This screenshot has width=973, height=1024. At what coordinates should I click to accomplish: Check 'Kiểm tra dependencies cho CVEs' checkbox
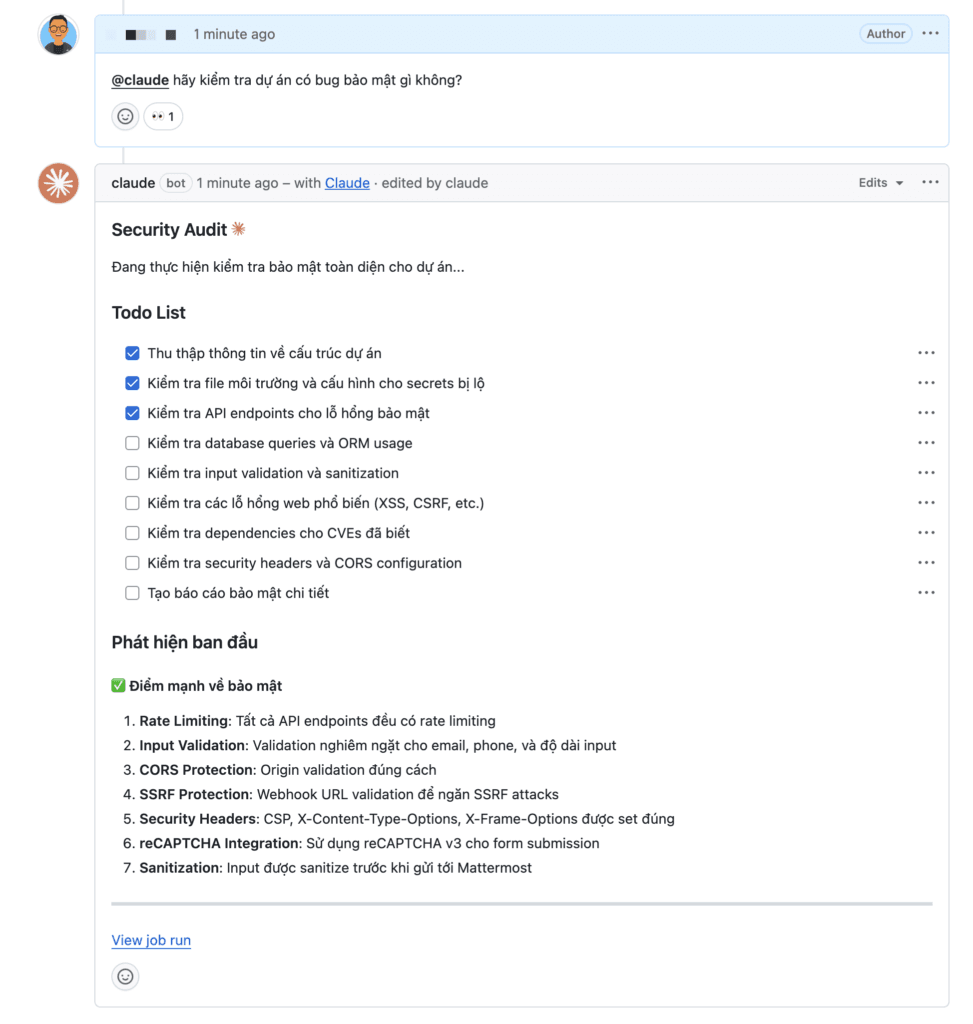[x=132, y=533]
